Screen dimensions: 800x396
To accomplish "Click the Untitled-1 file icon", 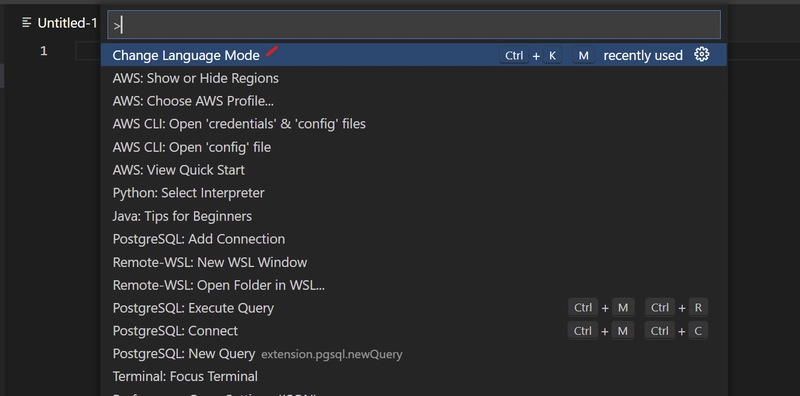I will click(x=27, y=23).
